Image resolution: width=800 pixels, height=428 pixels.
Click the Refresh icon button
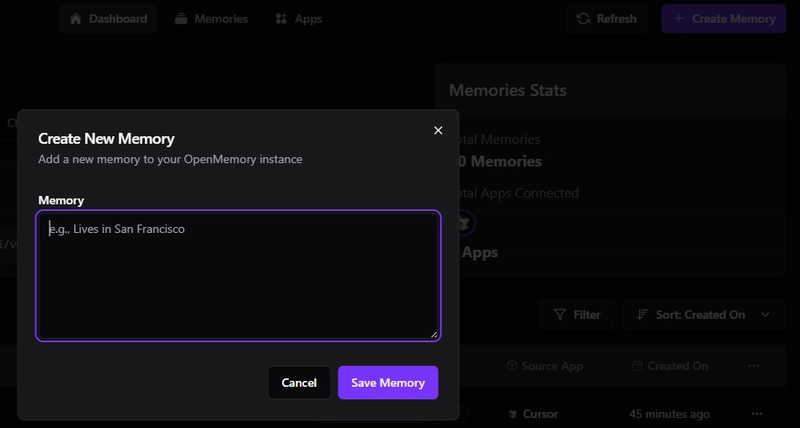tap(584, 18)
